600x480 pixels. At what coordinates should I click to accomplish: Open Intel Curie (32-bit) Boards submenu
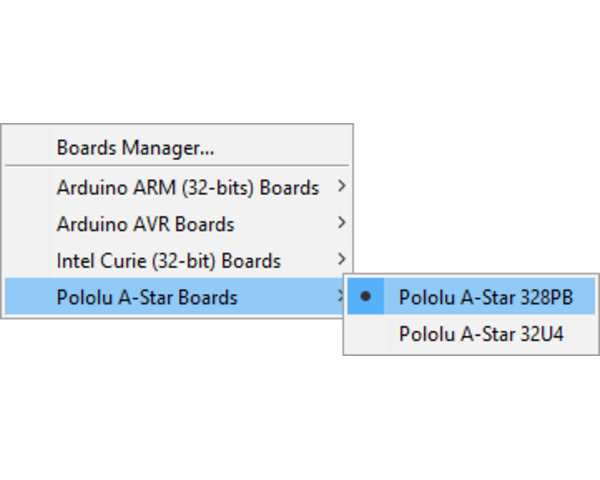[177, 260]
